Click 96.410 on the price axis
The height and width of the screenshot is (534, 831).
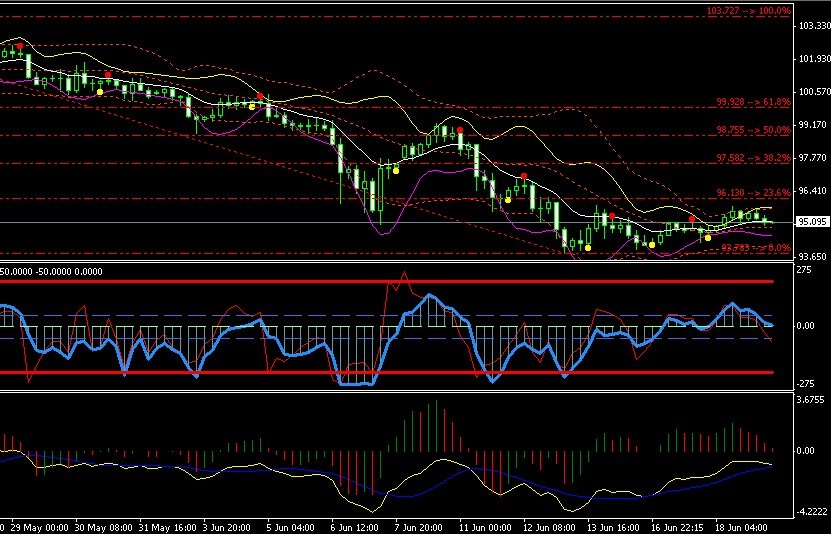pos(812,191)
